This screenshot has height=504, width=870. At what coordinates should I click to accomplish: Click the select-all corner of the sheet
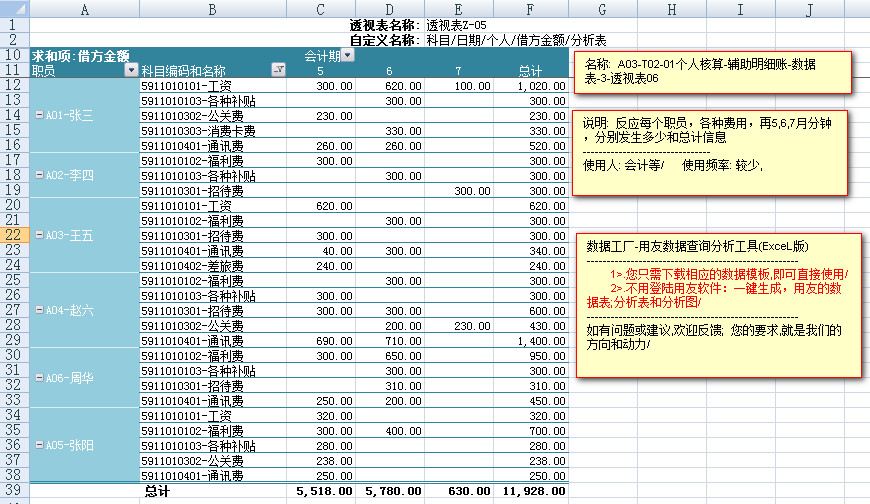click(14, 9)
